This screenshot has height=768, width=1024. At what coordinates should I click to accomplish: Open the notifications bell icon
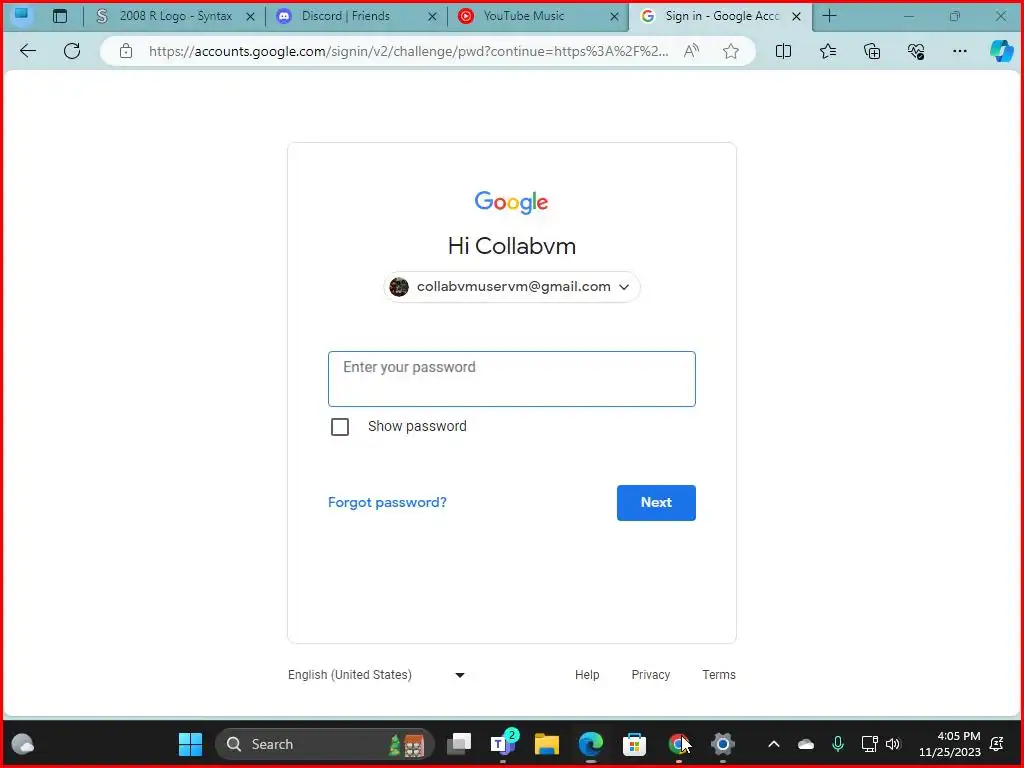(x=997, y=744)
